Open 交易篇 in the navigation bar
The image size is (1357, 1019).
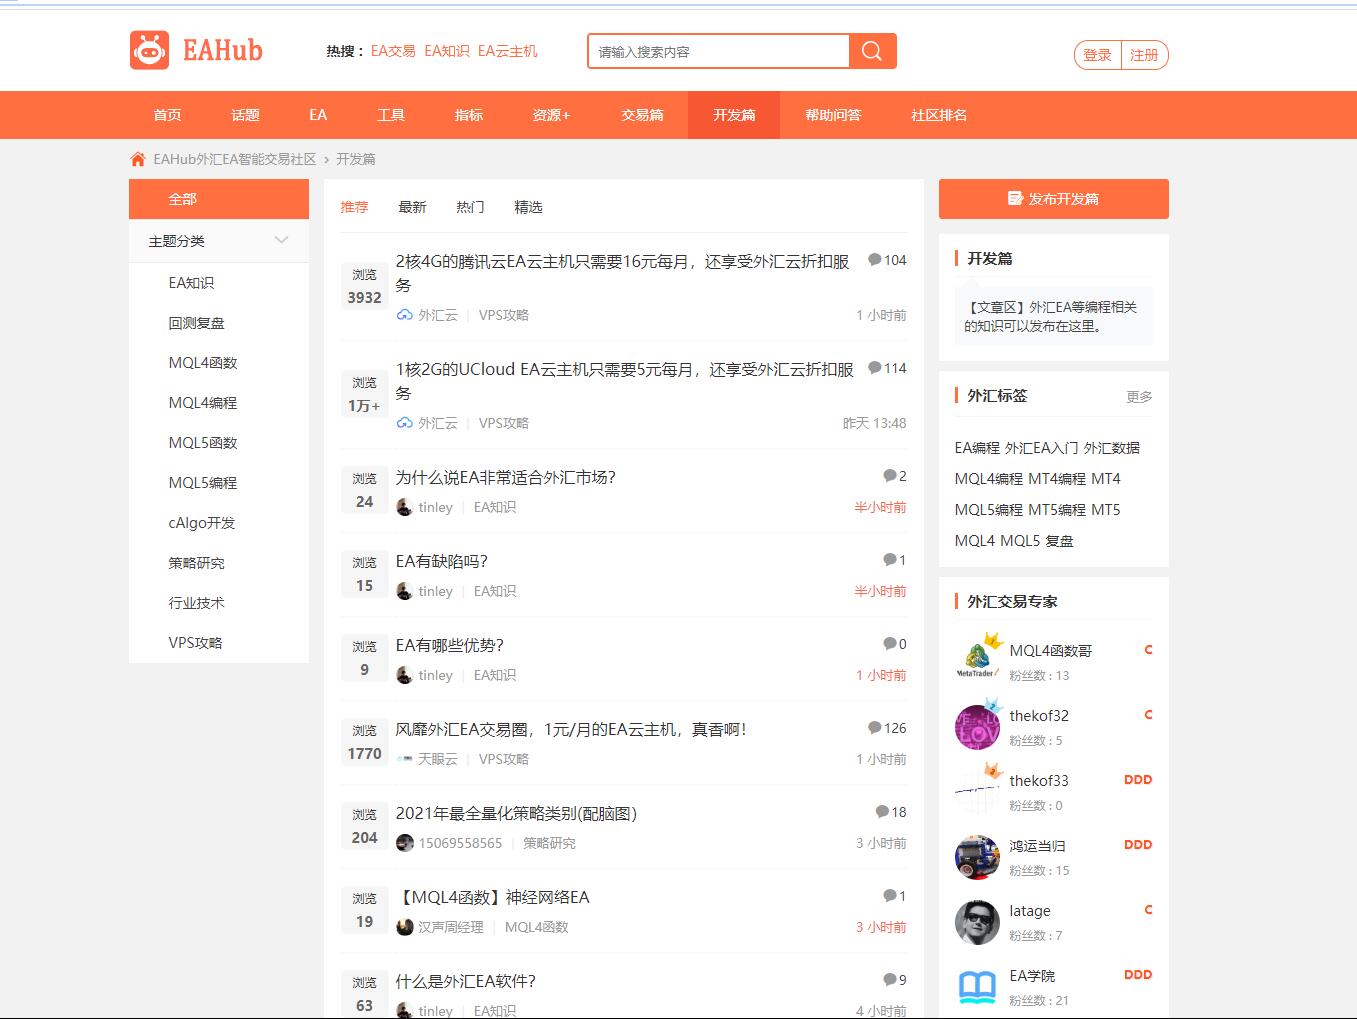pos(642,115)
